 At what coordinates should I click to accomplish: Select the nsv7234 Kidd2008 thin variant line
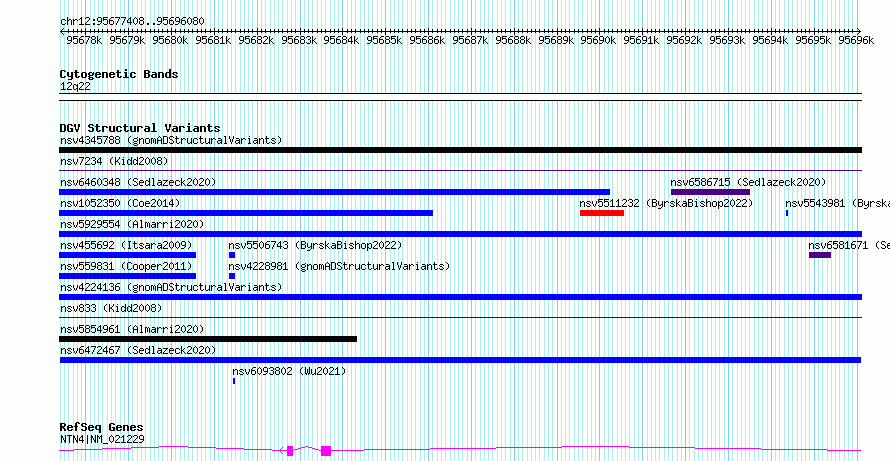(x=460, y=171)
